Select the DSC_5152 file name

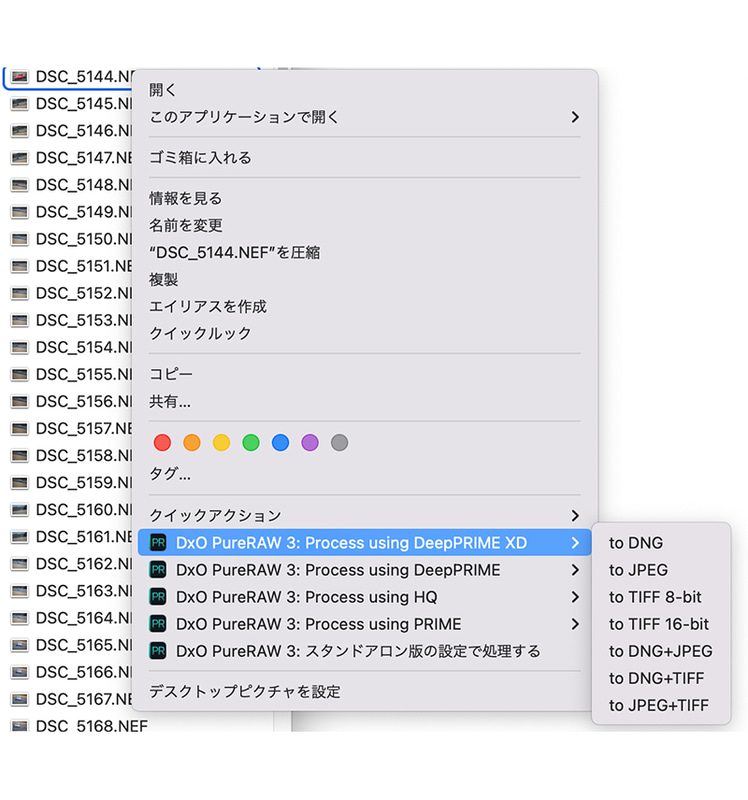click(84, 293)
